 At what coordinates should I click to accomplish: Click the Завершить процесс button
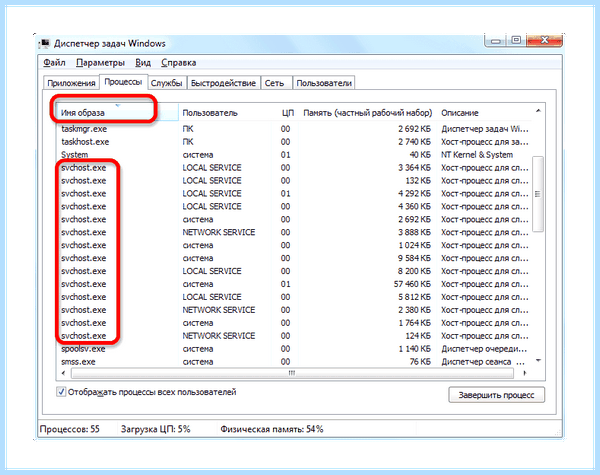click(x=496, y=395)
